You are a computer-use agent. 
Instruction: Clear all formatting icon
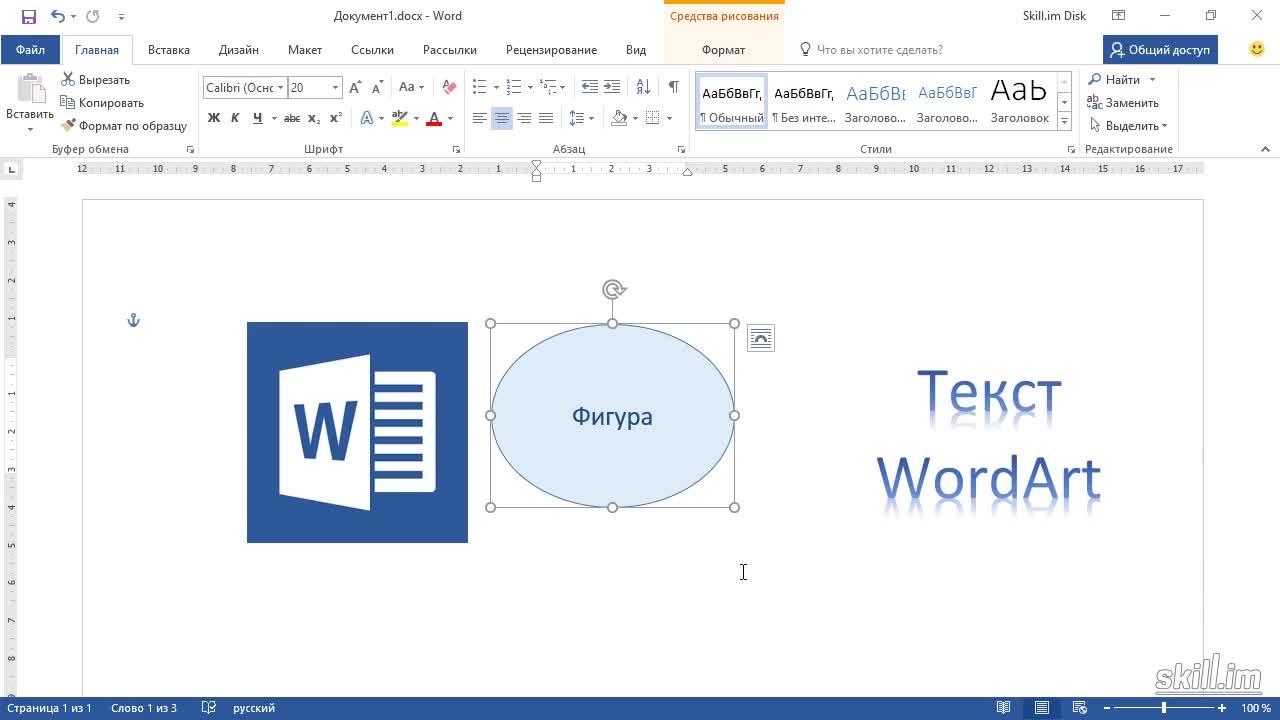tap(449, 88)
